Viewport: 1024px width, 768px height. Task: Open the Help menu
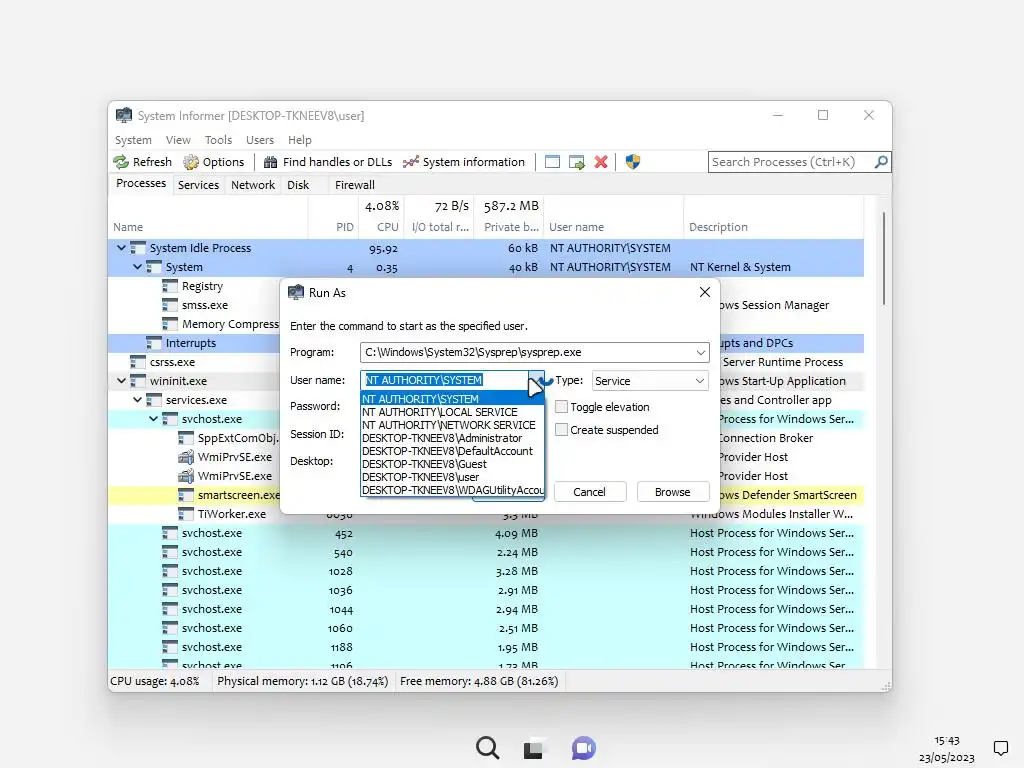[x=300, y=140]
